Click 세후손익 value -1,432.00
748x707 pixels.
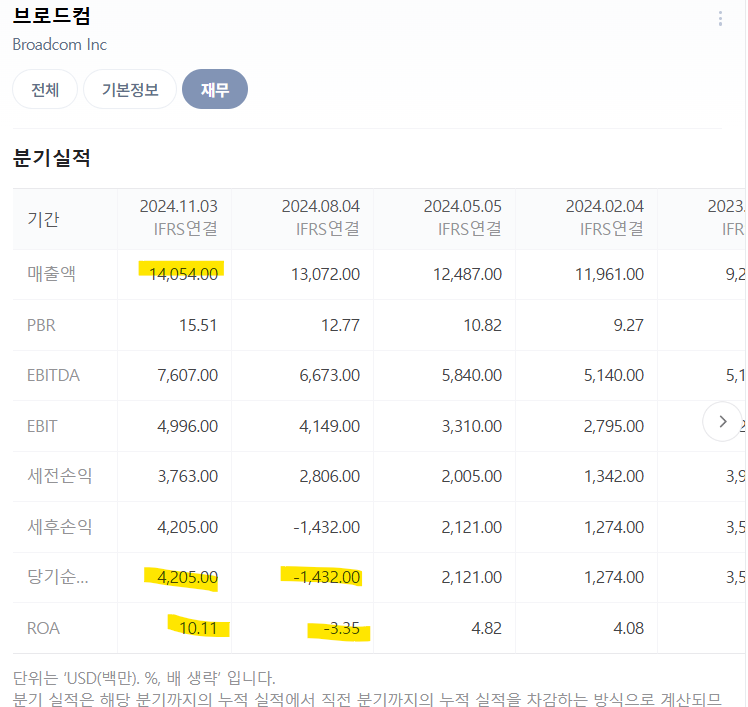(x=327, y=527)
